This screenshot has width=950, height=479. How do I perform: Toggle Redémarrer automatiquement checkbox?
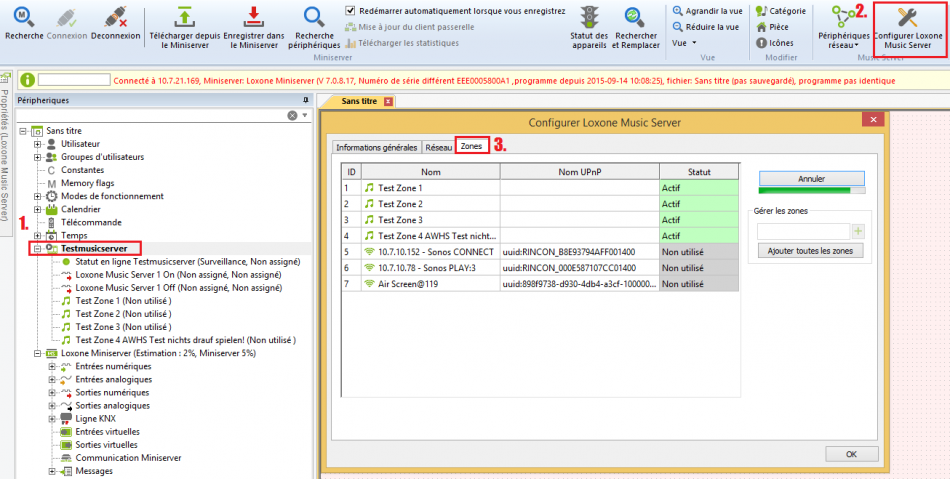pos(350,11)
